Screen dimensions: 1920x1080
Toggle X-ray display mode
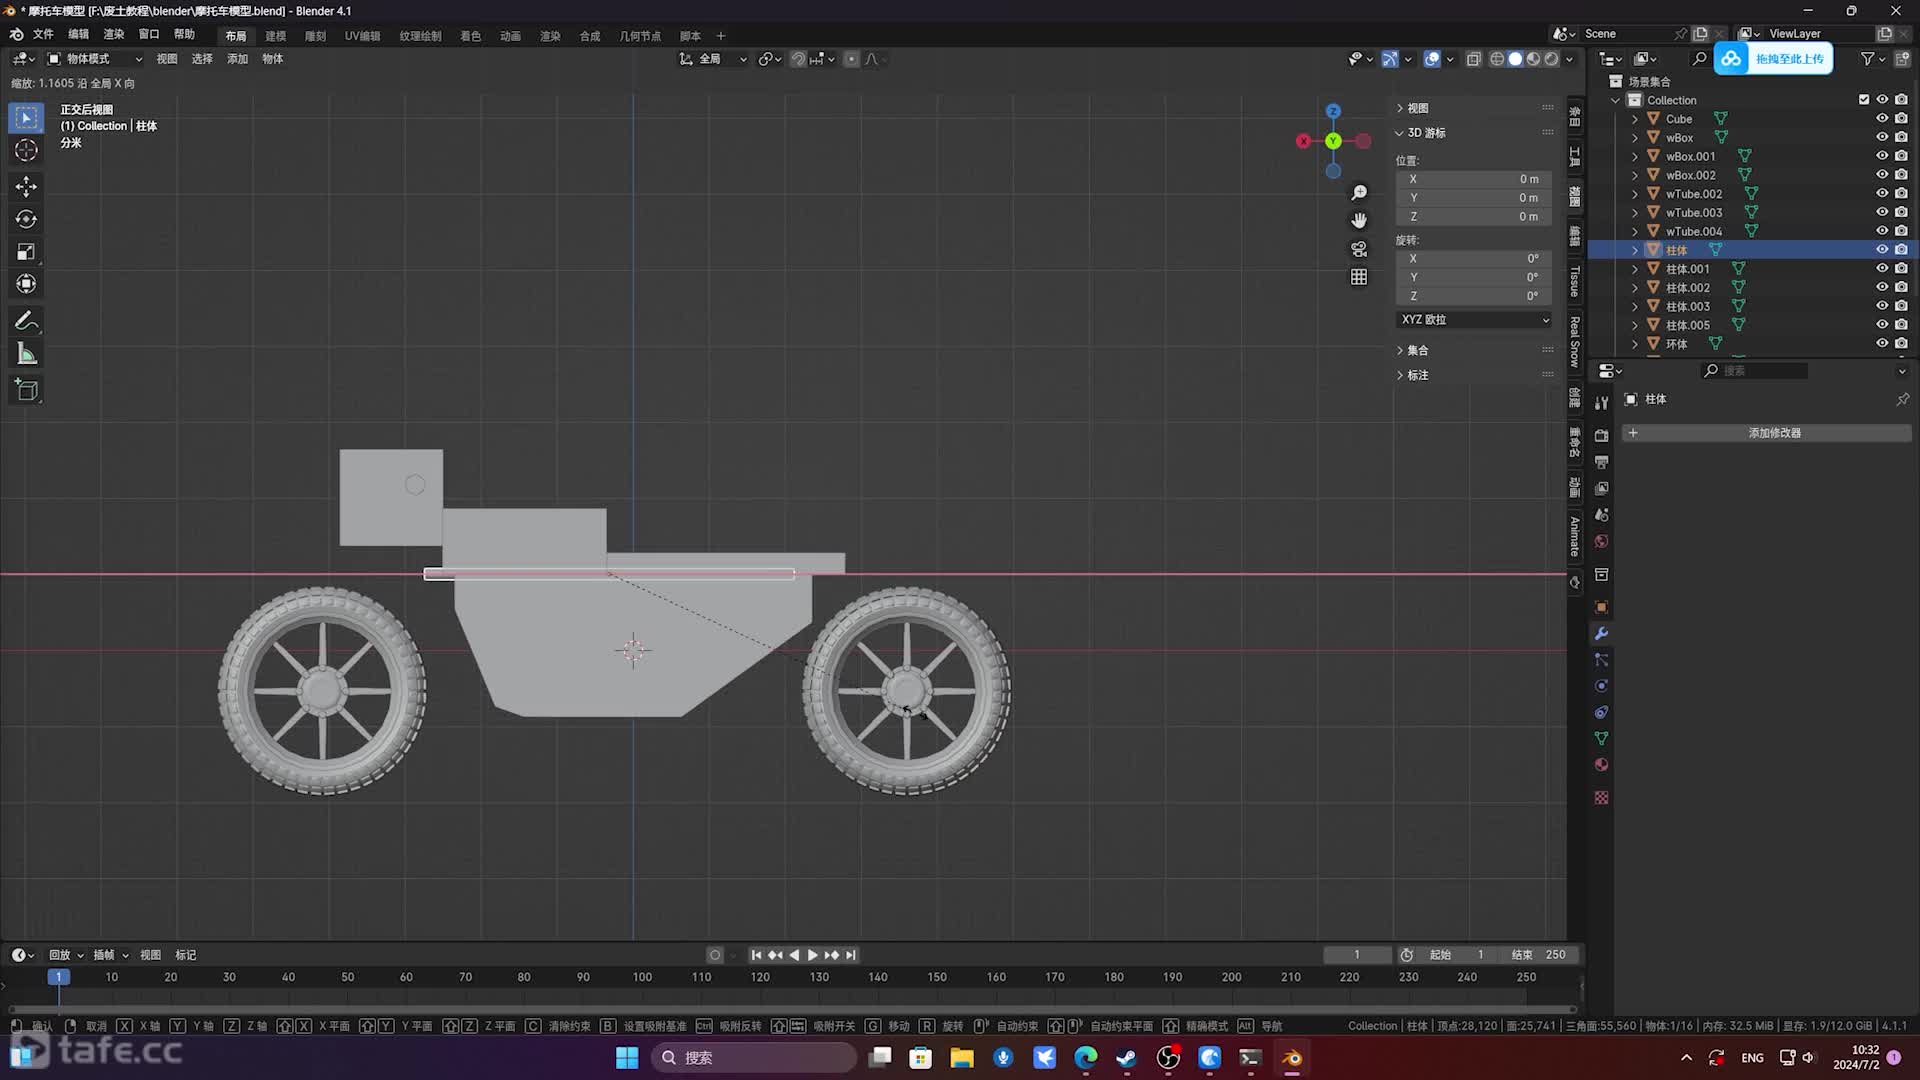point(1474,59)
